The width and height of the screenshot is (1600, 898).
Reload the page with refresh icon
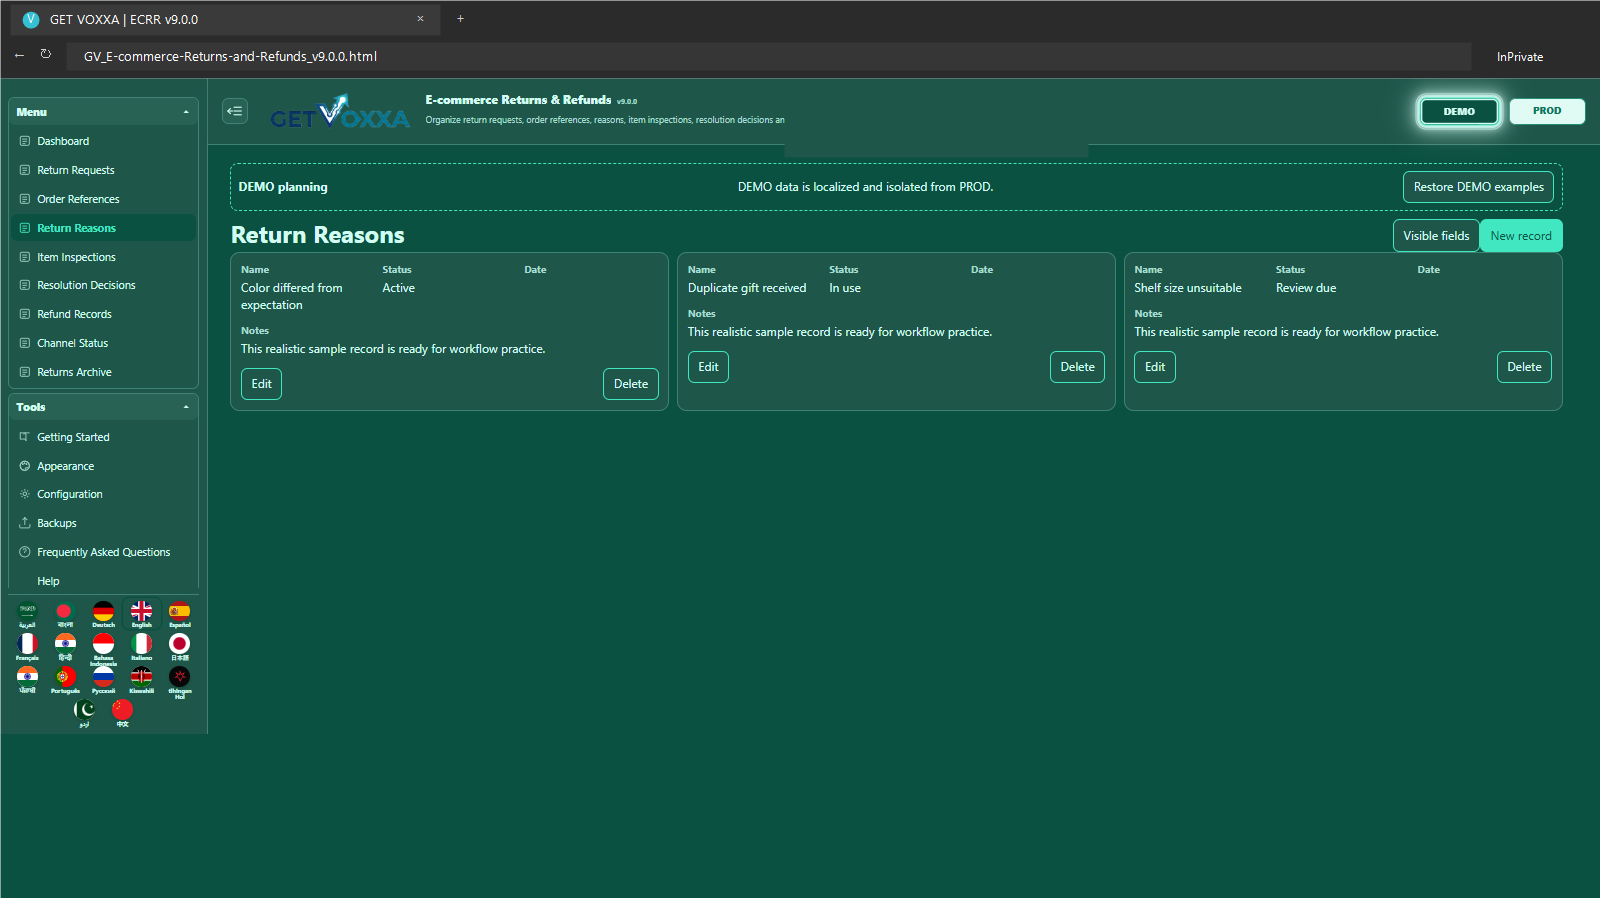[46, 55]
